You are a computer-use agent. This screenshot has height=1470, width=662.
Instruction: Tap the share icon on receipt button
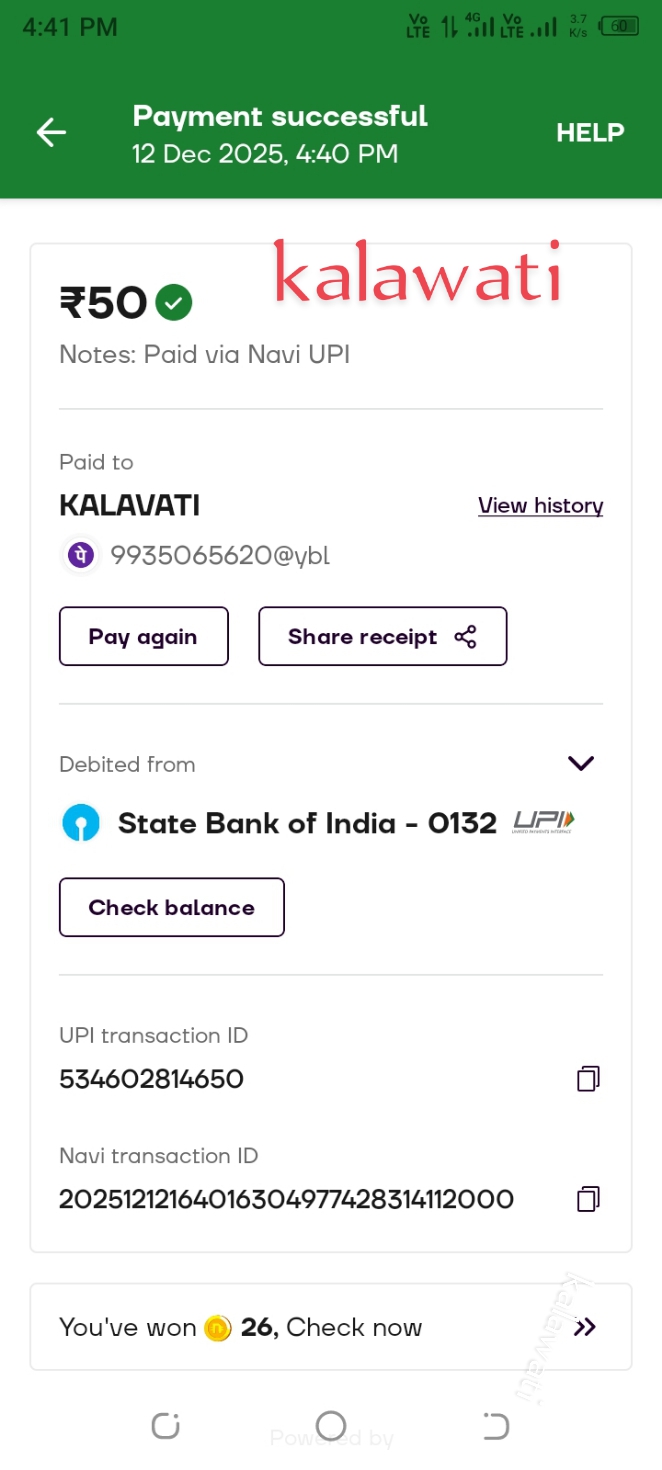click(466, 637)
